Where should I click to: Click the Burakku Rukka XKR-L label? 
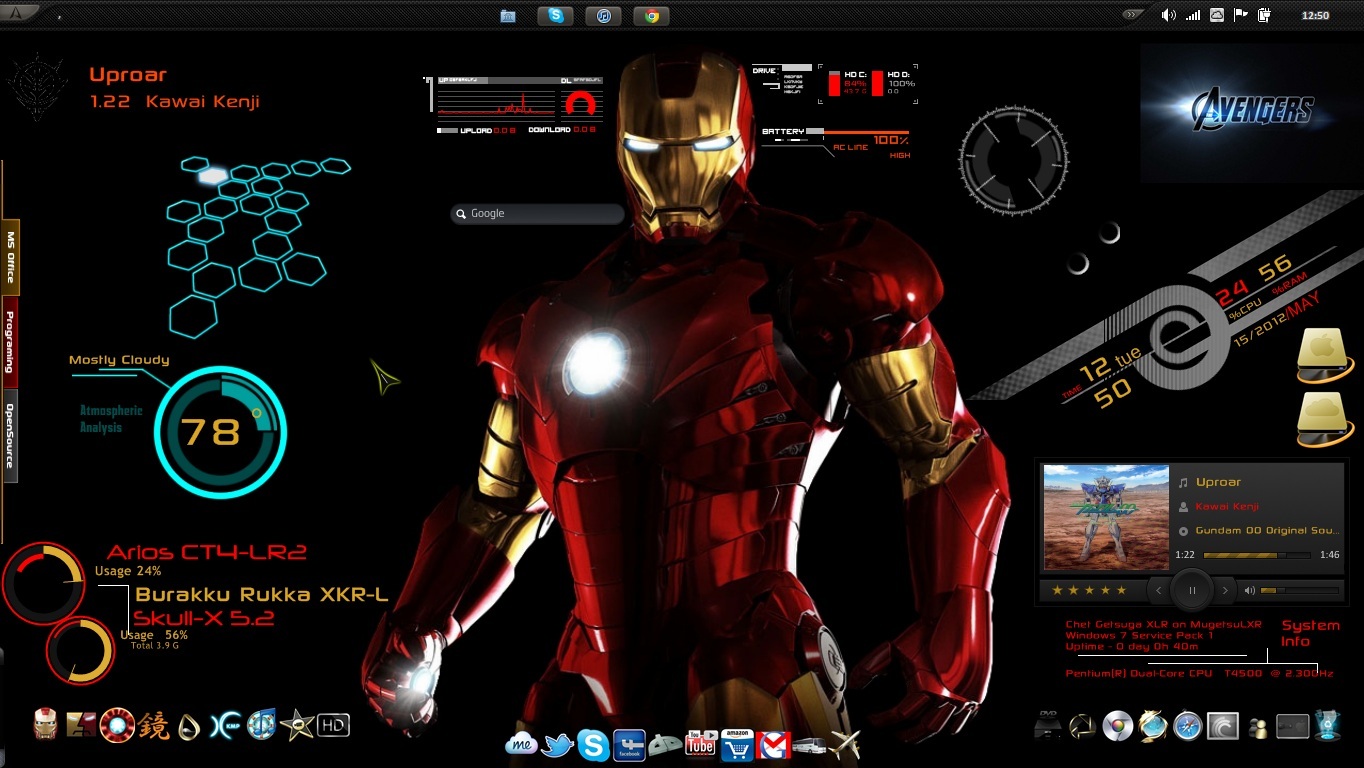click(x=262, y=594)
